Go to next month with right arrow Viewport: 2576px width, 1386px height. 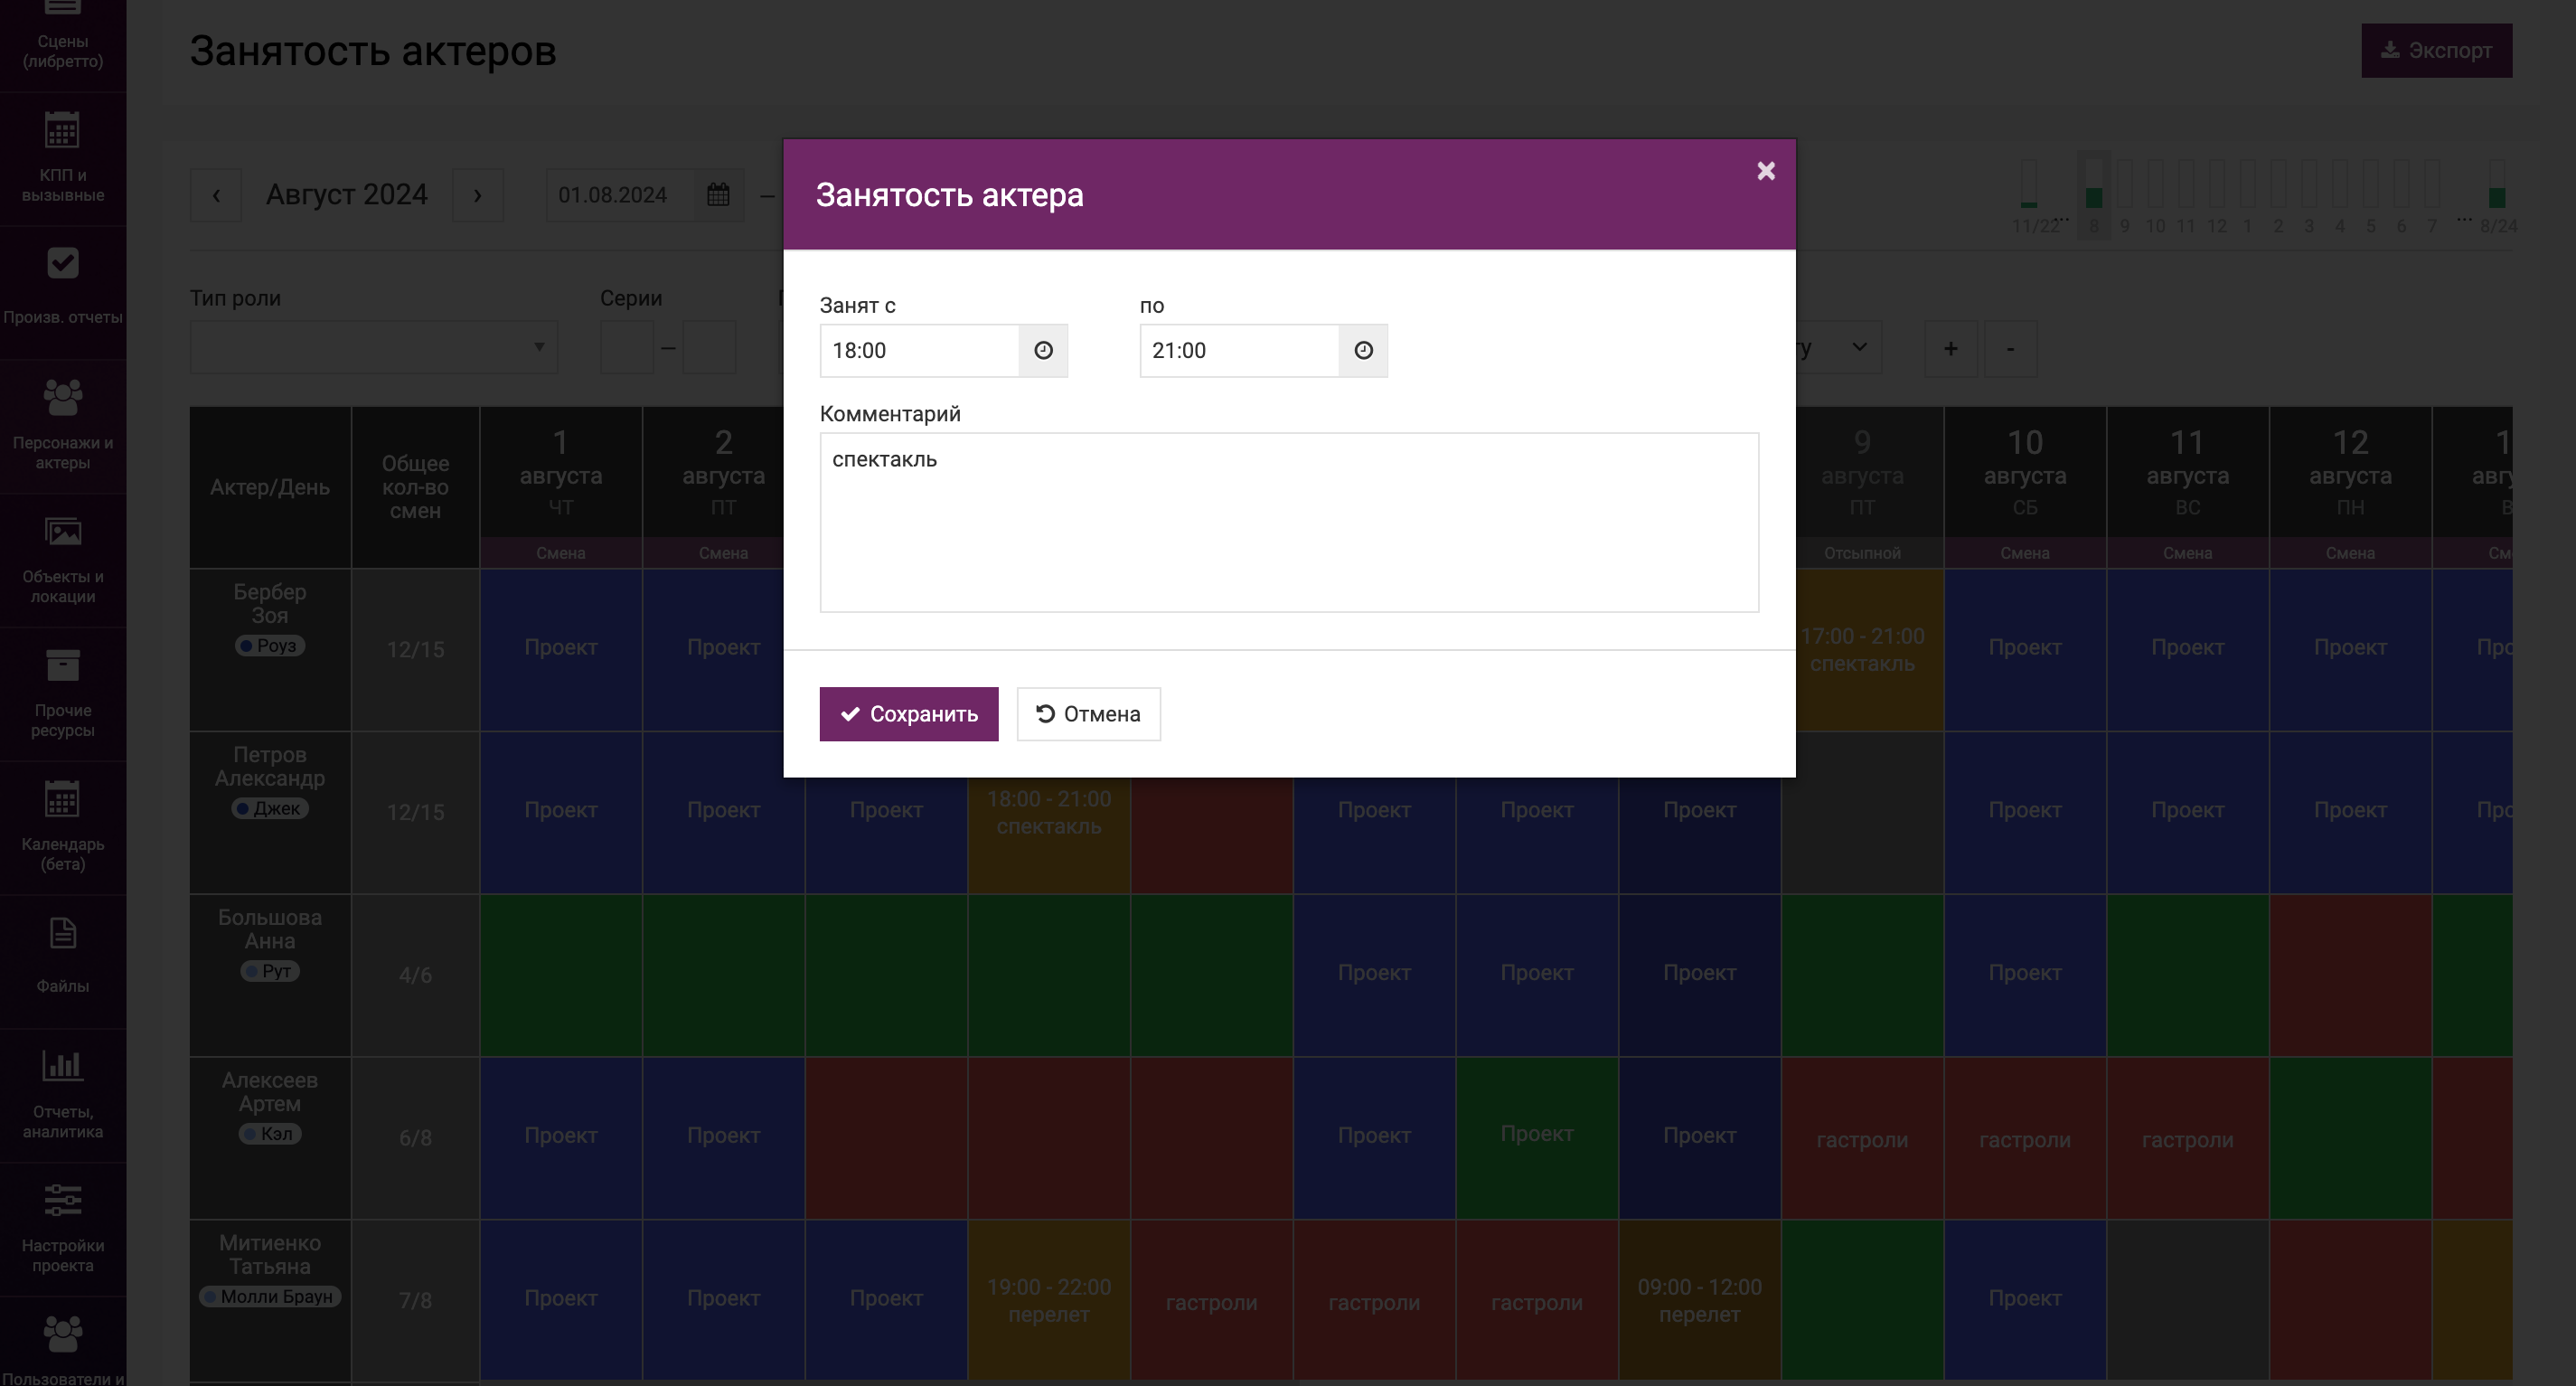click(x=477, y=195)
